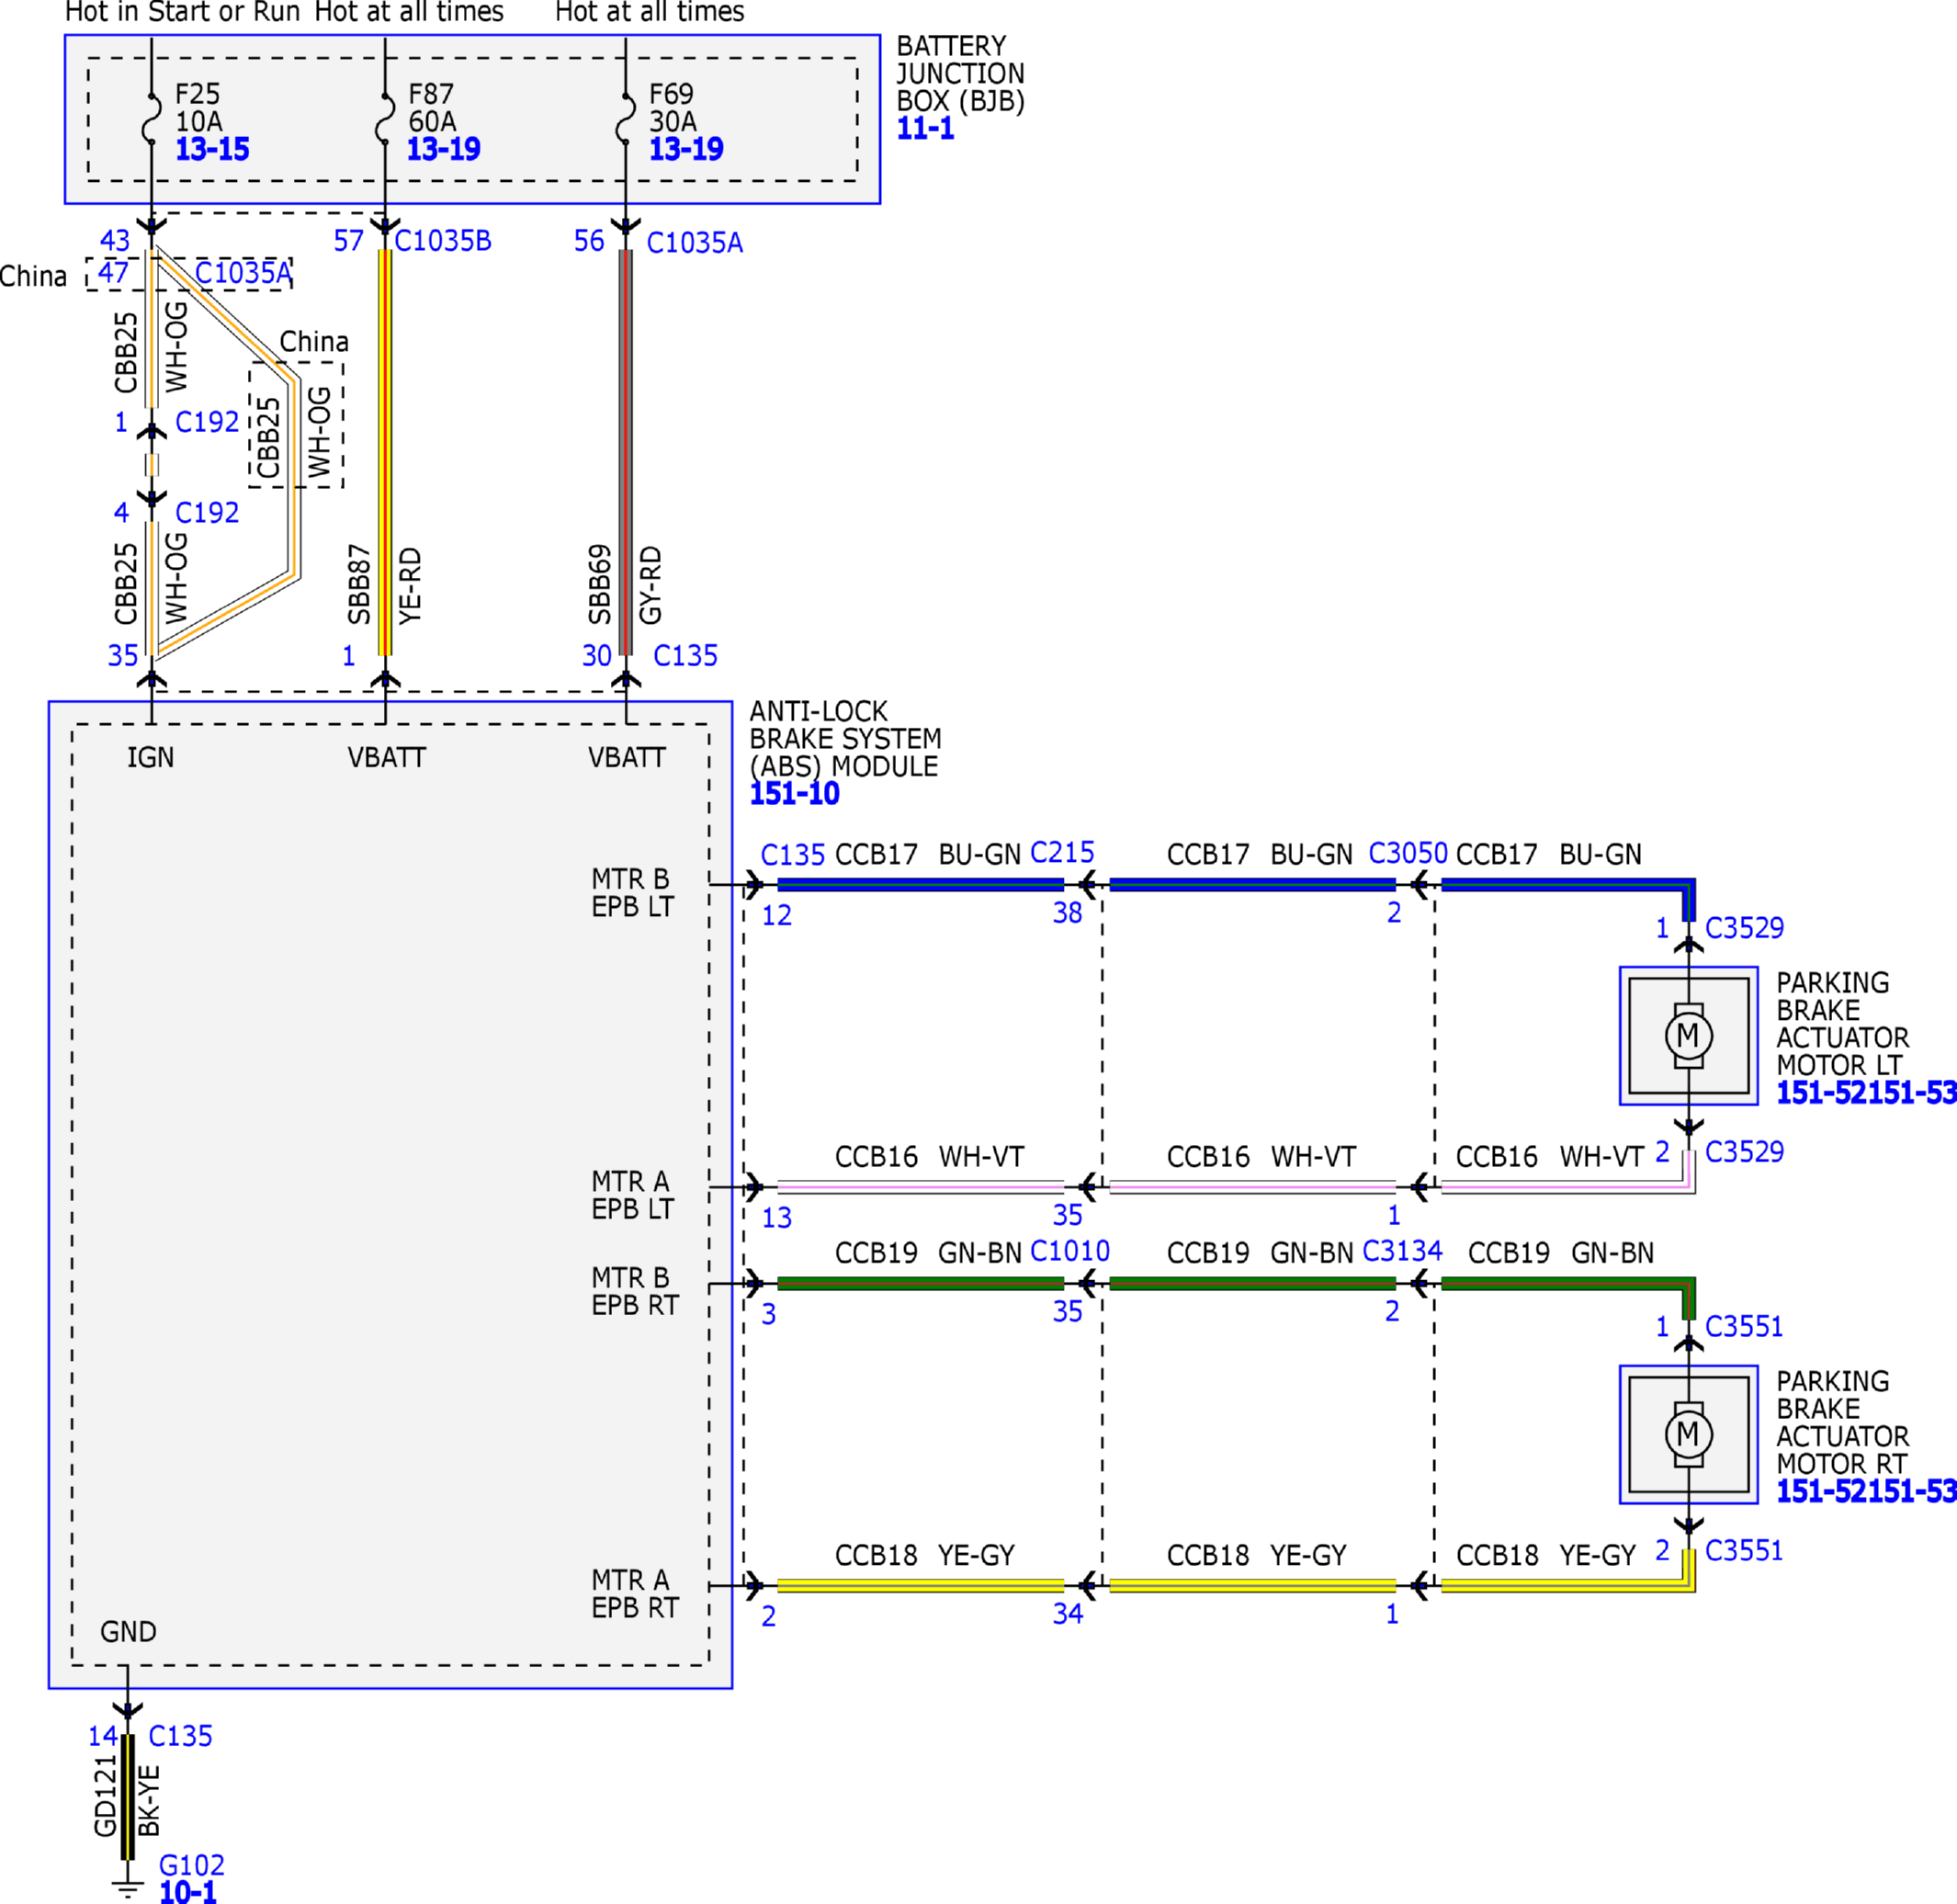Select connector C192 at pin 1

click(x=207, y=422)
